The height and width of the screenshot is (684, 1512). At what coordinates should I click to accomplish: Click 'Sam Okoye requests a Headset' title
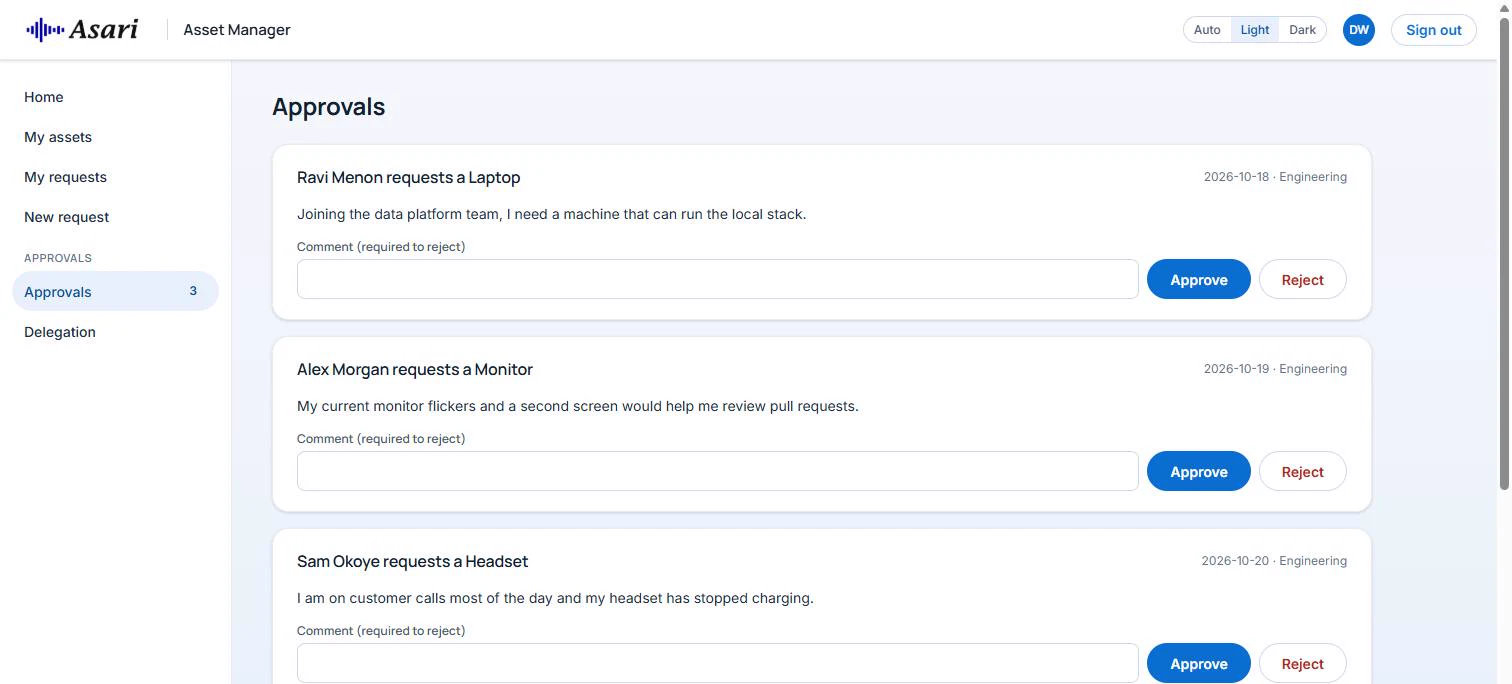click(x=412, y=561)
